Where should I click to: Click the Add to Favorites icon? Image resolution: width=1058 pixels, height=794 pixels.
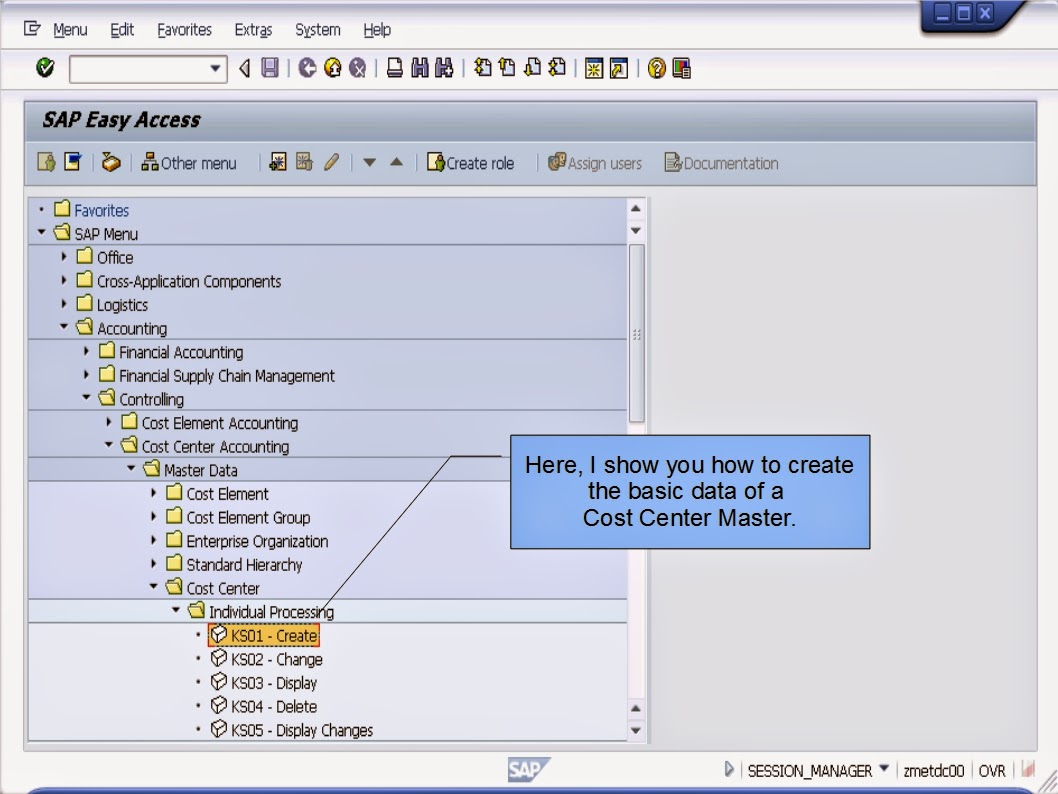point(278,163)
